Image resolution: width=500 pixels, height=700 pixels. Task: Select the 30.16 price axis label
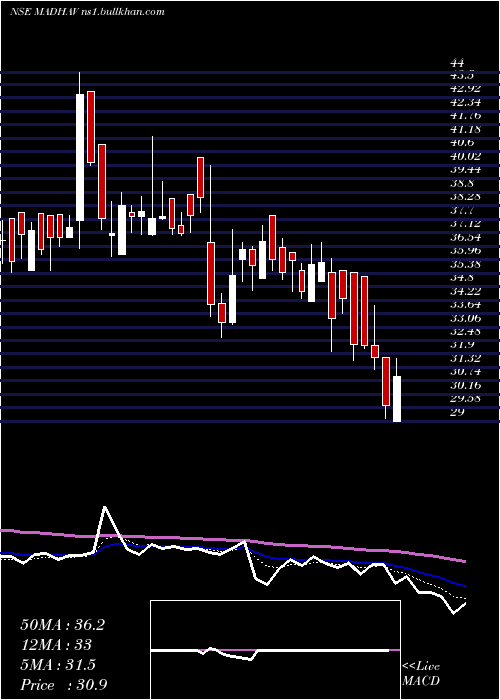tap(465, 385)
